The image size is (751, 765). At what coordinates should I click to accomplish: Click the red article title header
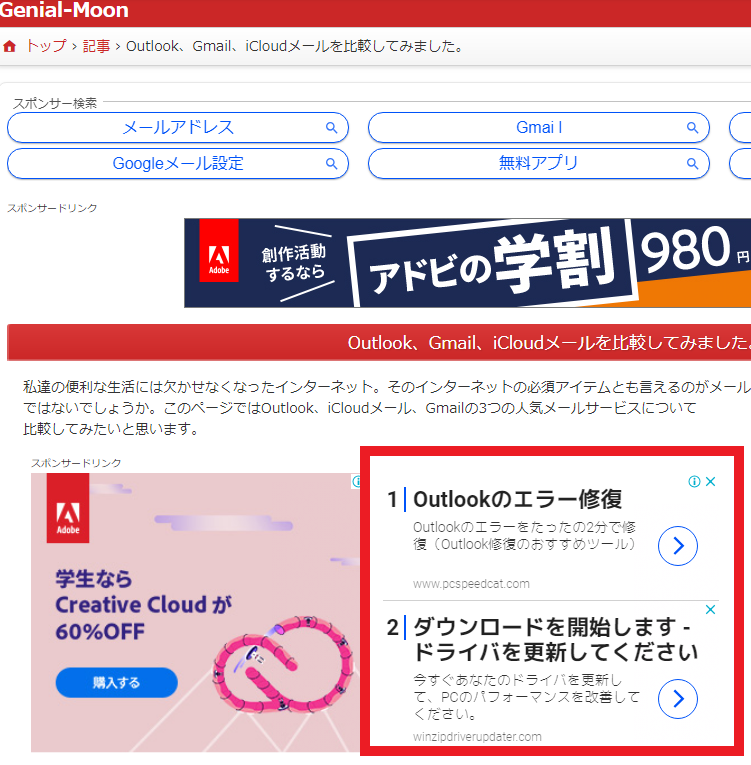pos(379,342)
